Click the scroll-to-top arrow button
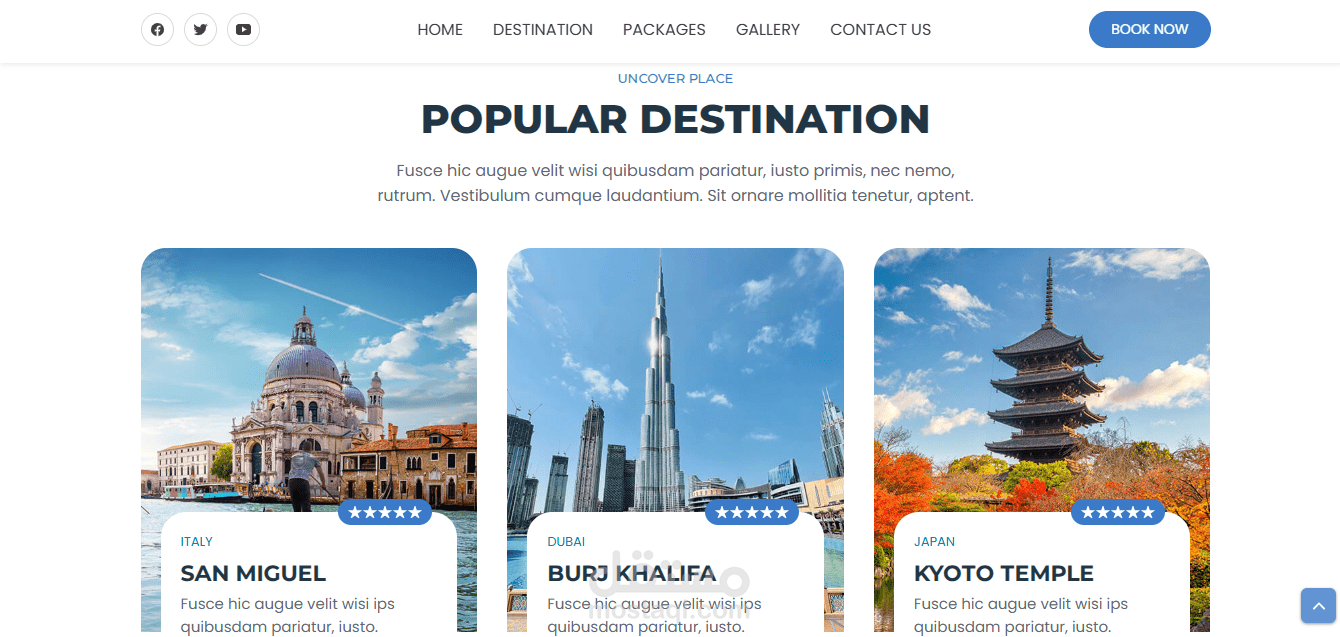Image resolution: width=1340 pixels, height=637 pixels. 1318,606
